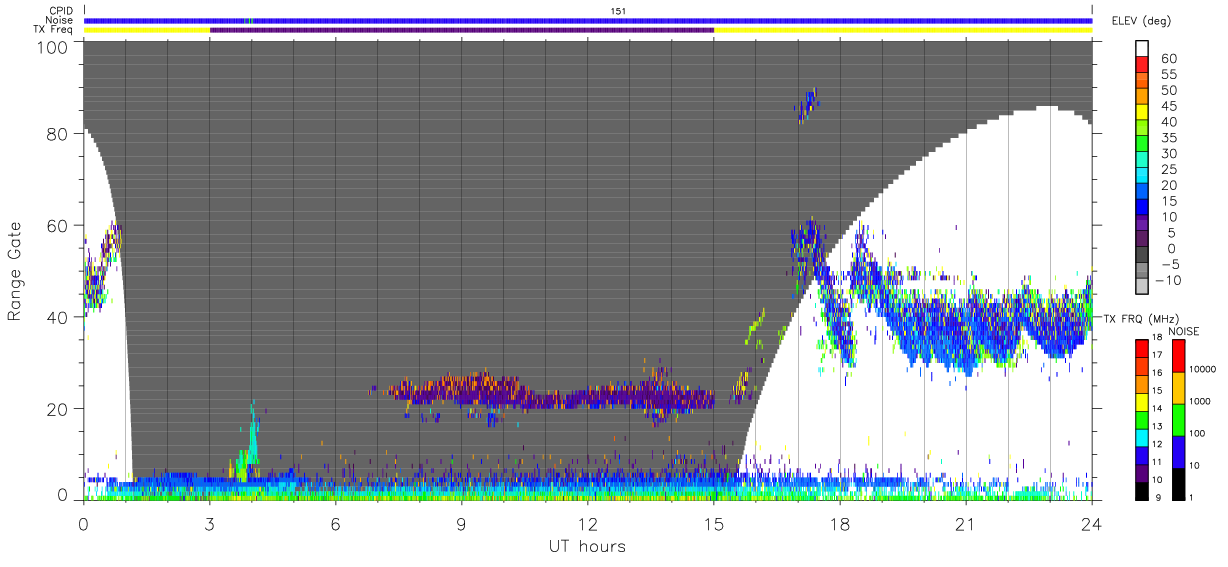Click the 'UT hours' x-axis label

[x=586, y=546]
